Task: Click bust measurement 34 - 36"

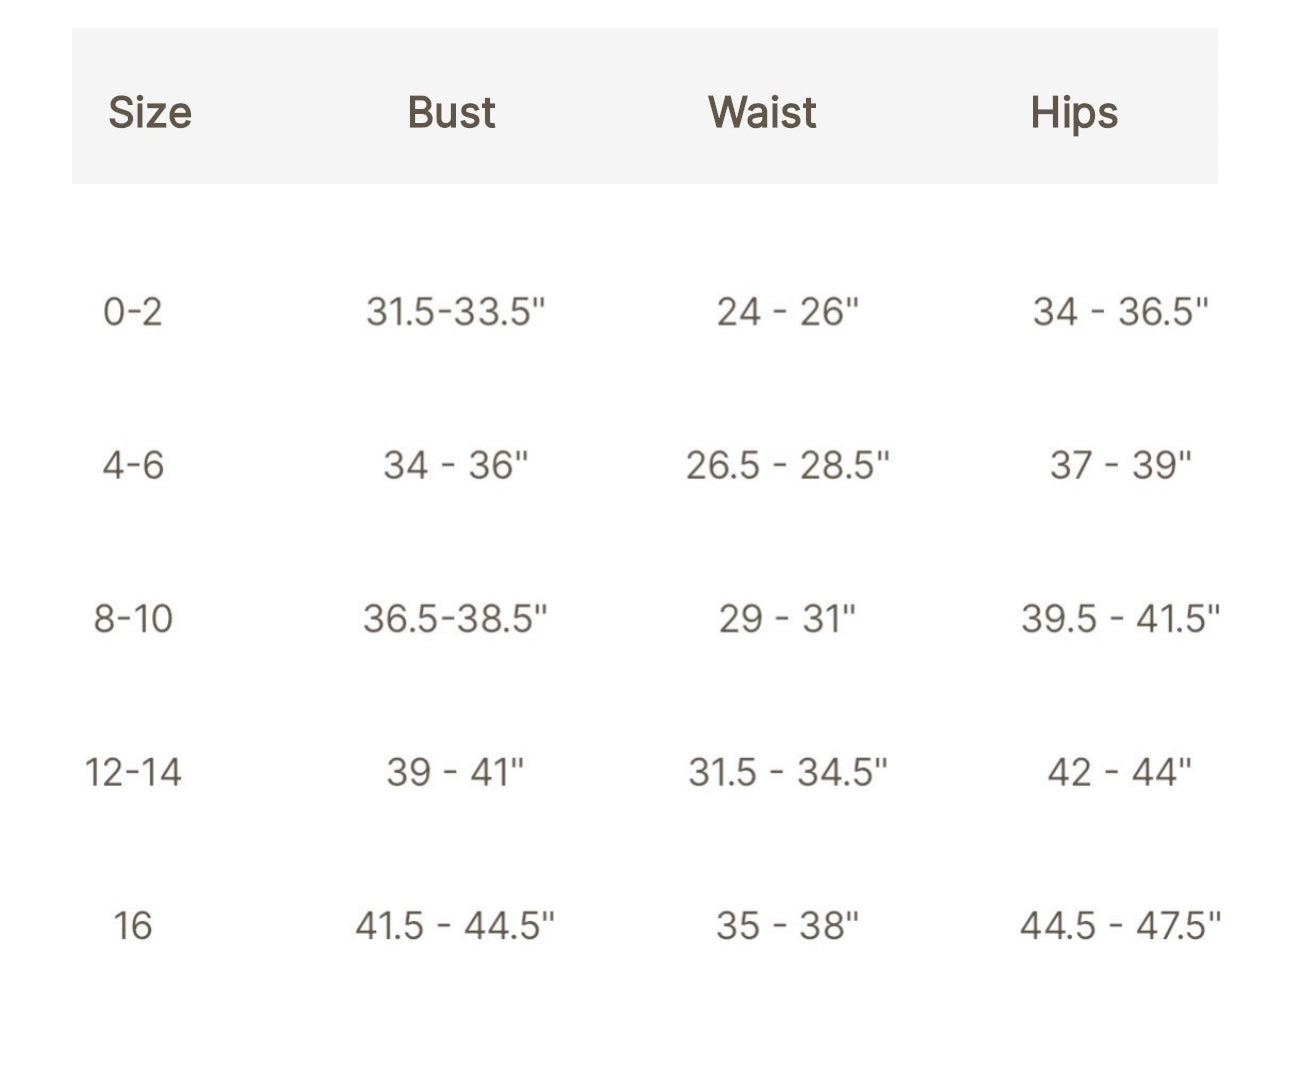Action: [455, 465]
